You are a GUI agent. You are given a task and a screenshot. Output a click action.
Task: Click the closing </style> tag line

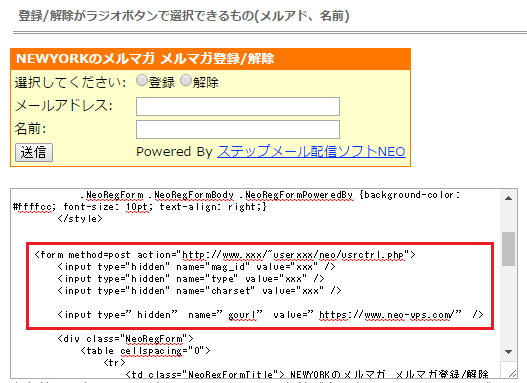coord(80,219)
